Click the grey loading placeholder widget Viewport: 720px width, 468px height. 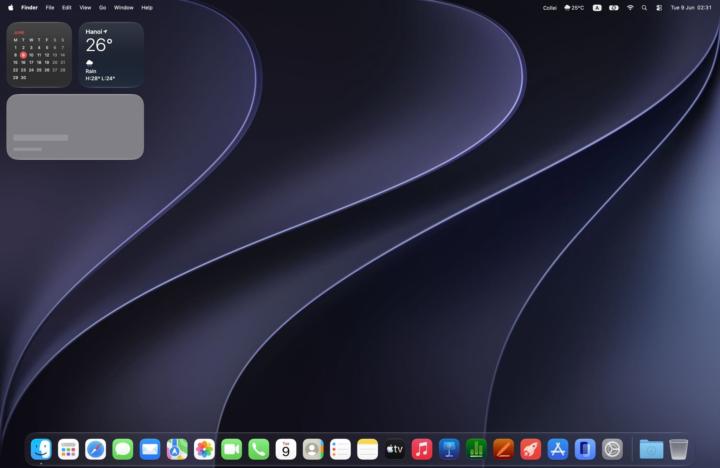point(75,127)
